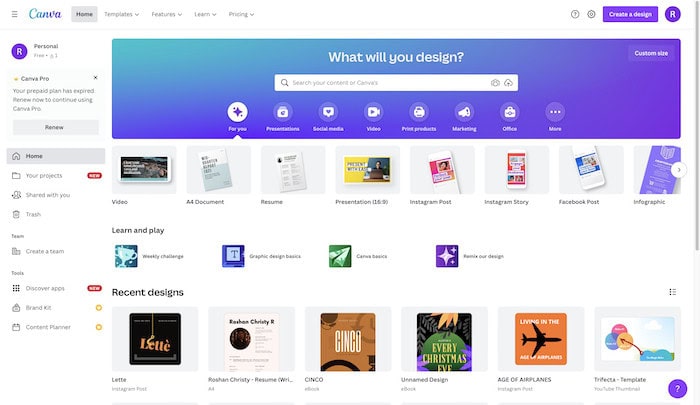Click the Custom size button
This screenshot has height=405, width=700.
click(x=651, y=53)
